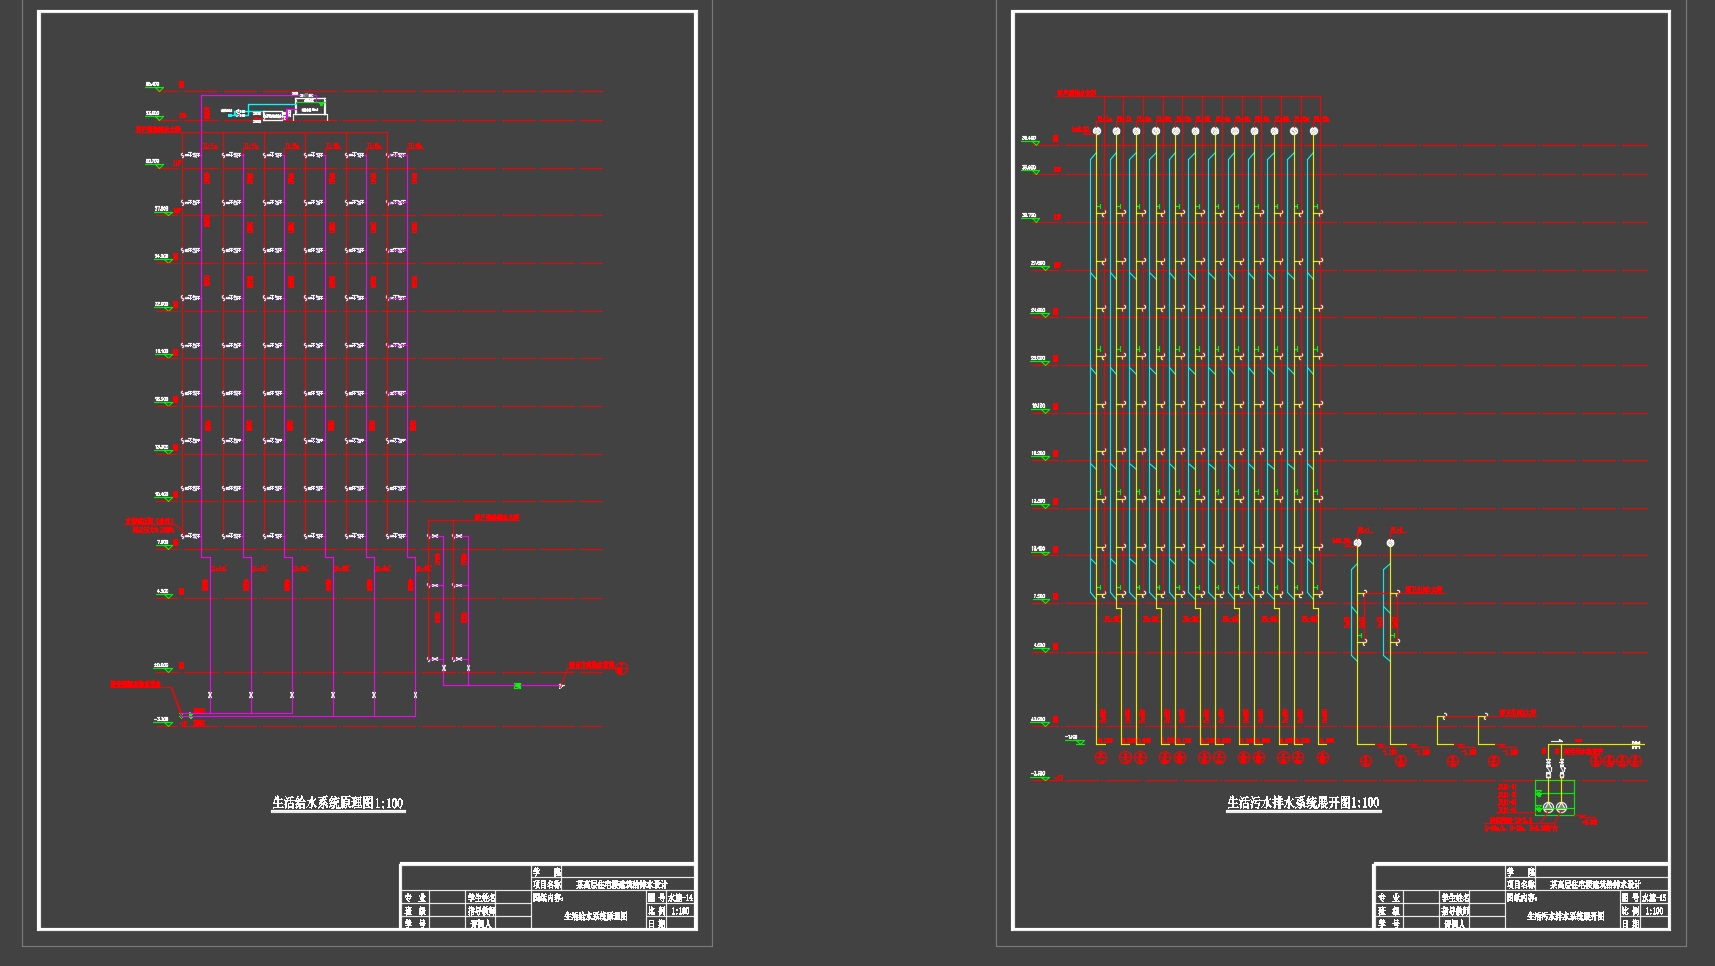
Task: Select the right vent cap of the short risers
Action: 1390,543
